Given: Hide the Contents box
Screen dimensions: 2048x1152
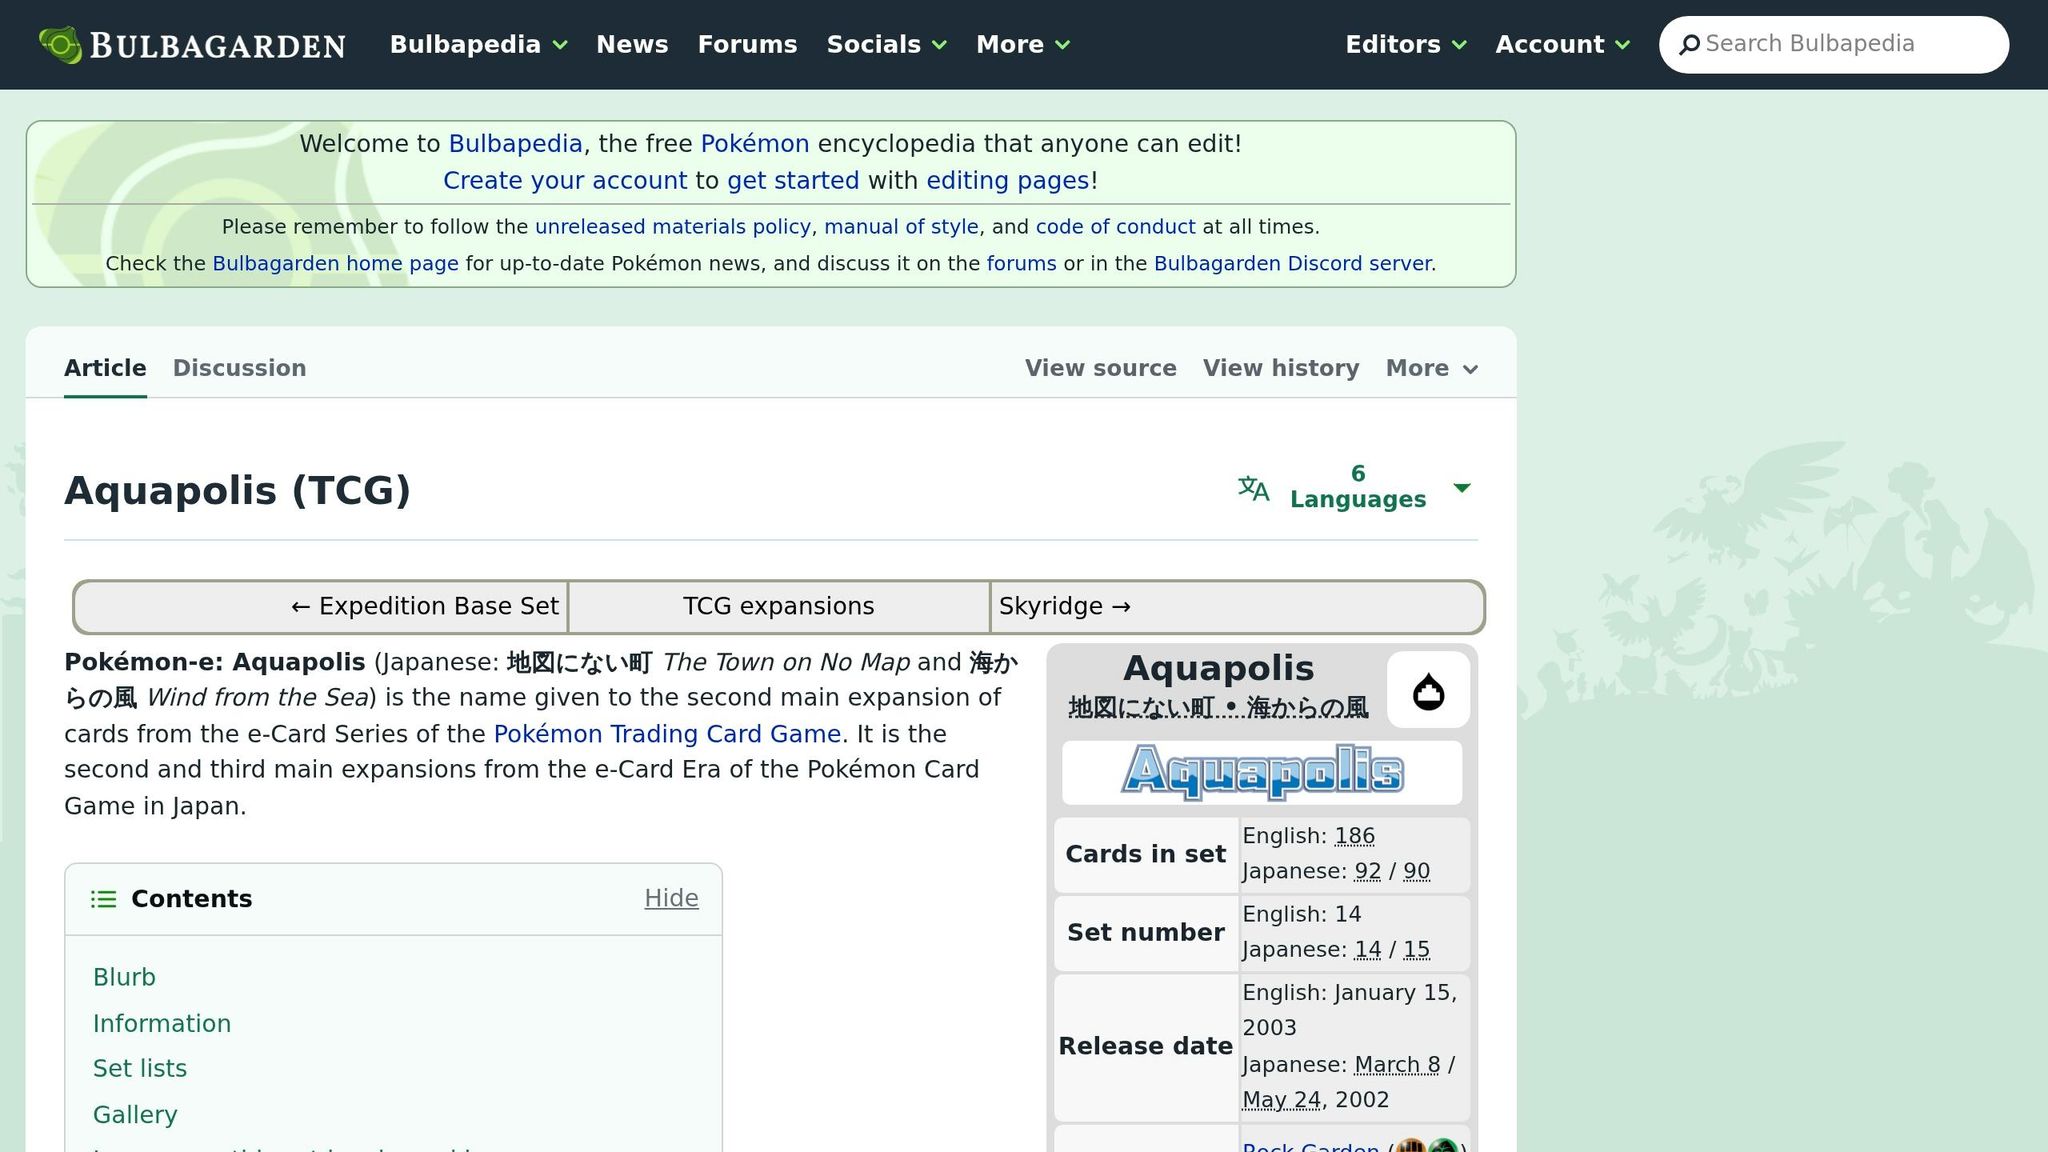Looking at the screenshot, I should point(671,899).
